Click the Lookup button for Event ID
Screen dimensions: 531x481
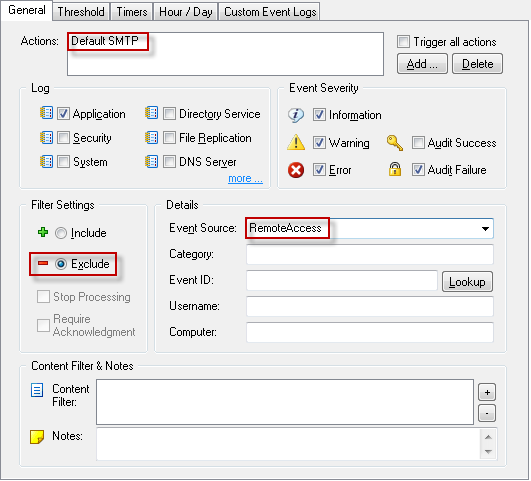pos(467,281)
